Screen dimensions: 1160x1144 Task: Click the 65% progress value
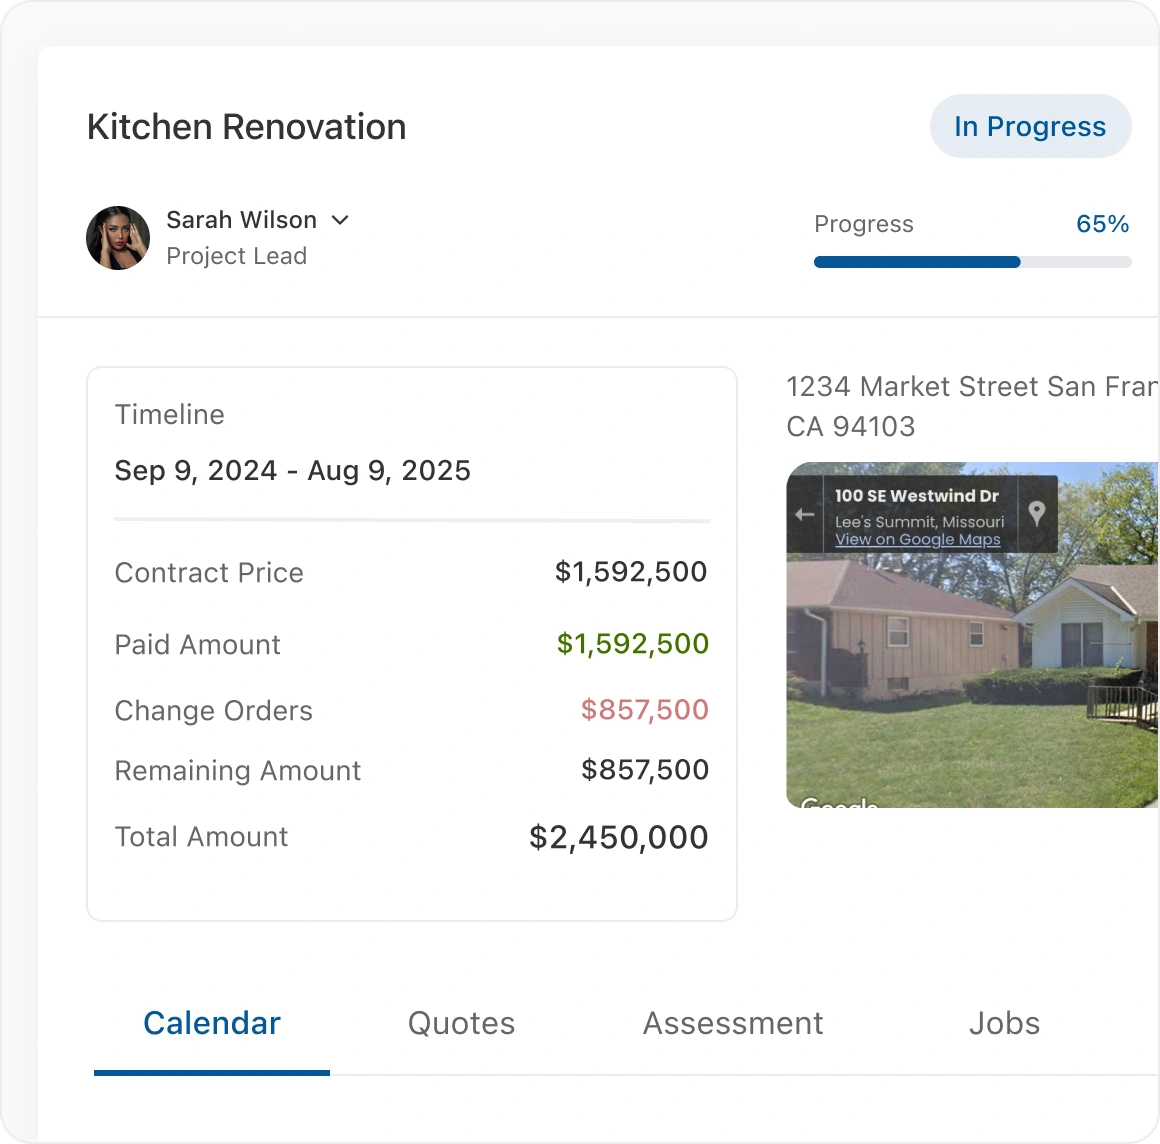click(1102, 224)
